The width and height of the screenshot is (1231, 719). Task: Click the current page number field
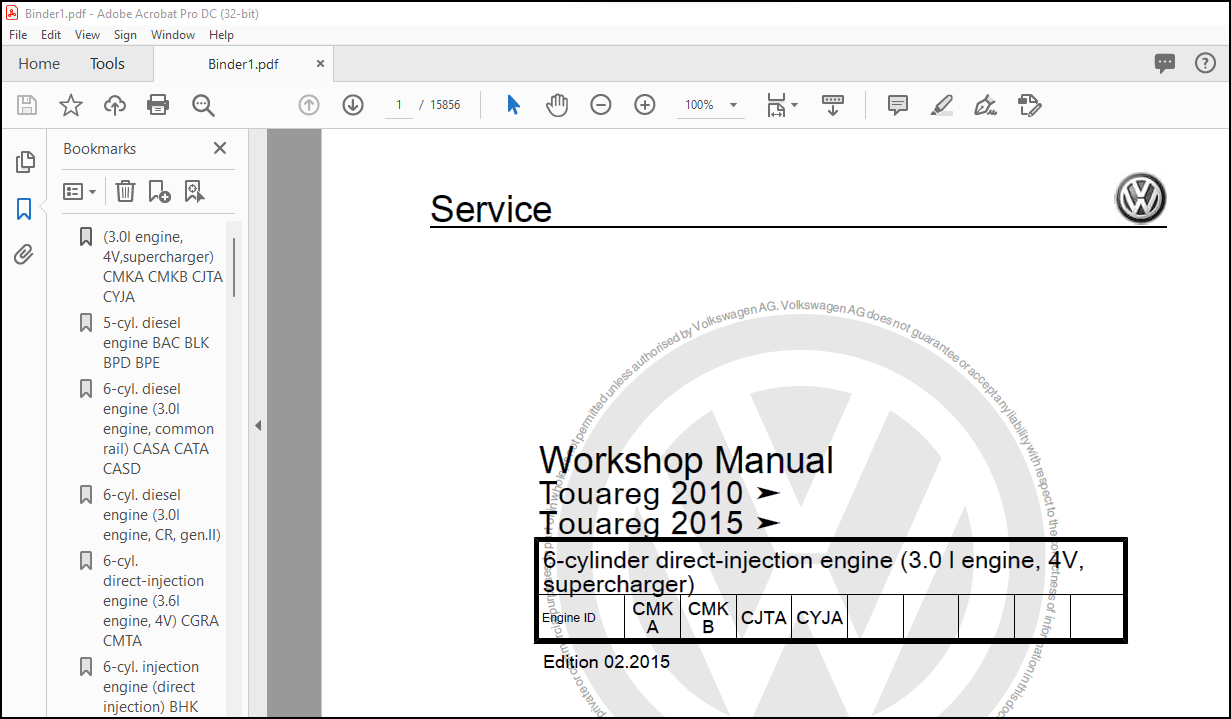(x=399, y=105)
